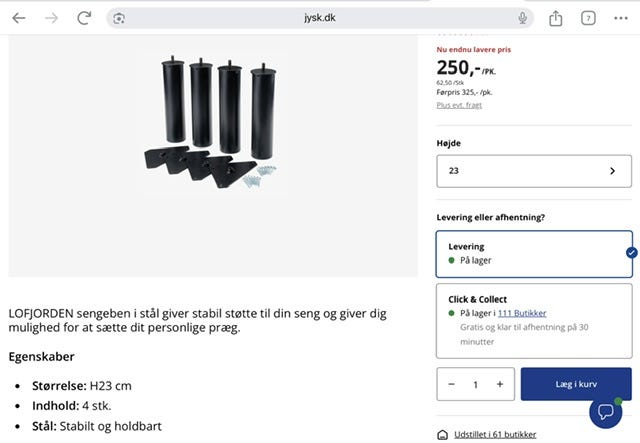The image size is (640, 443).
Task: Decrease quantity with the minus button
Action: [451, 384]
